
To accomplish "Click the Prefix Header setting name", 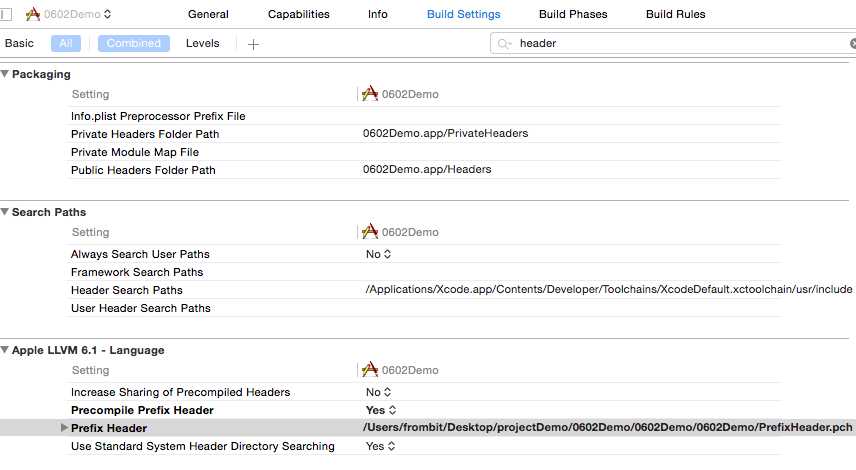I will pyautogui.click(x=109, y=428).
